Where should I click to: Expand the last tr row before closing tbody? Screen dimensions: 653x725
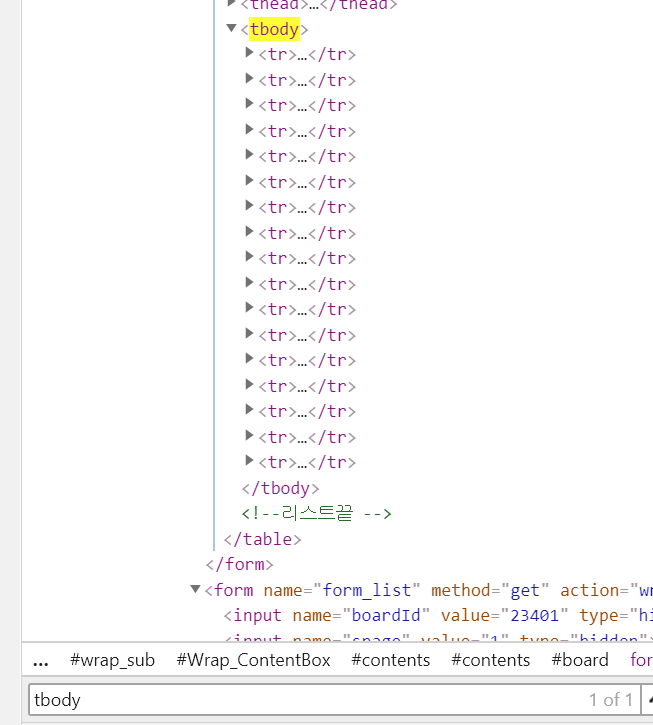[250, 461]
